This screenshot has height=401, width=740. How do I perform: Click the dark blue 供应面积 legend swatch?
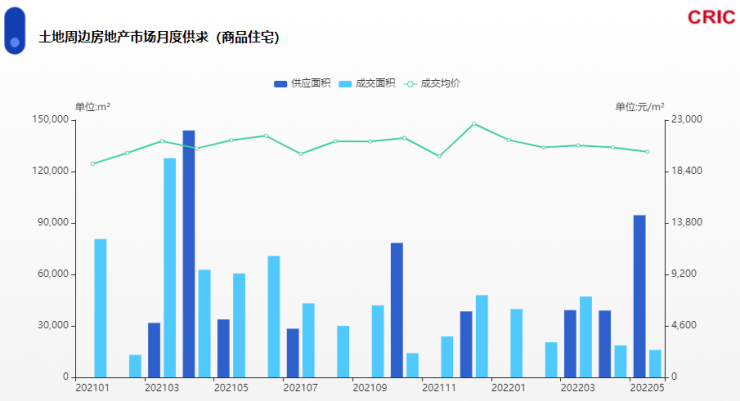(x=280, y=84)
